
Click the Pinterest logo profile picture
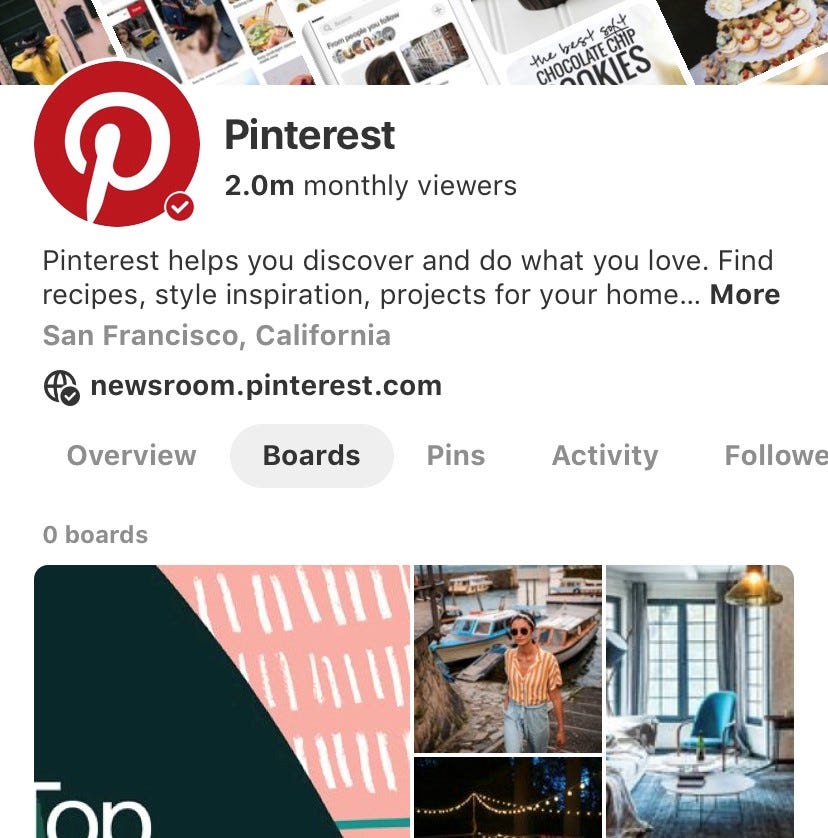click(117, 144)
